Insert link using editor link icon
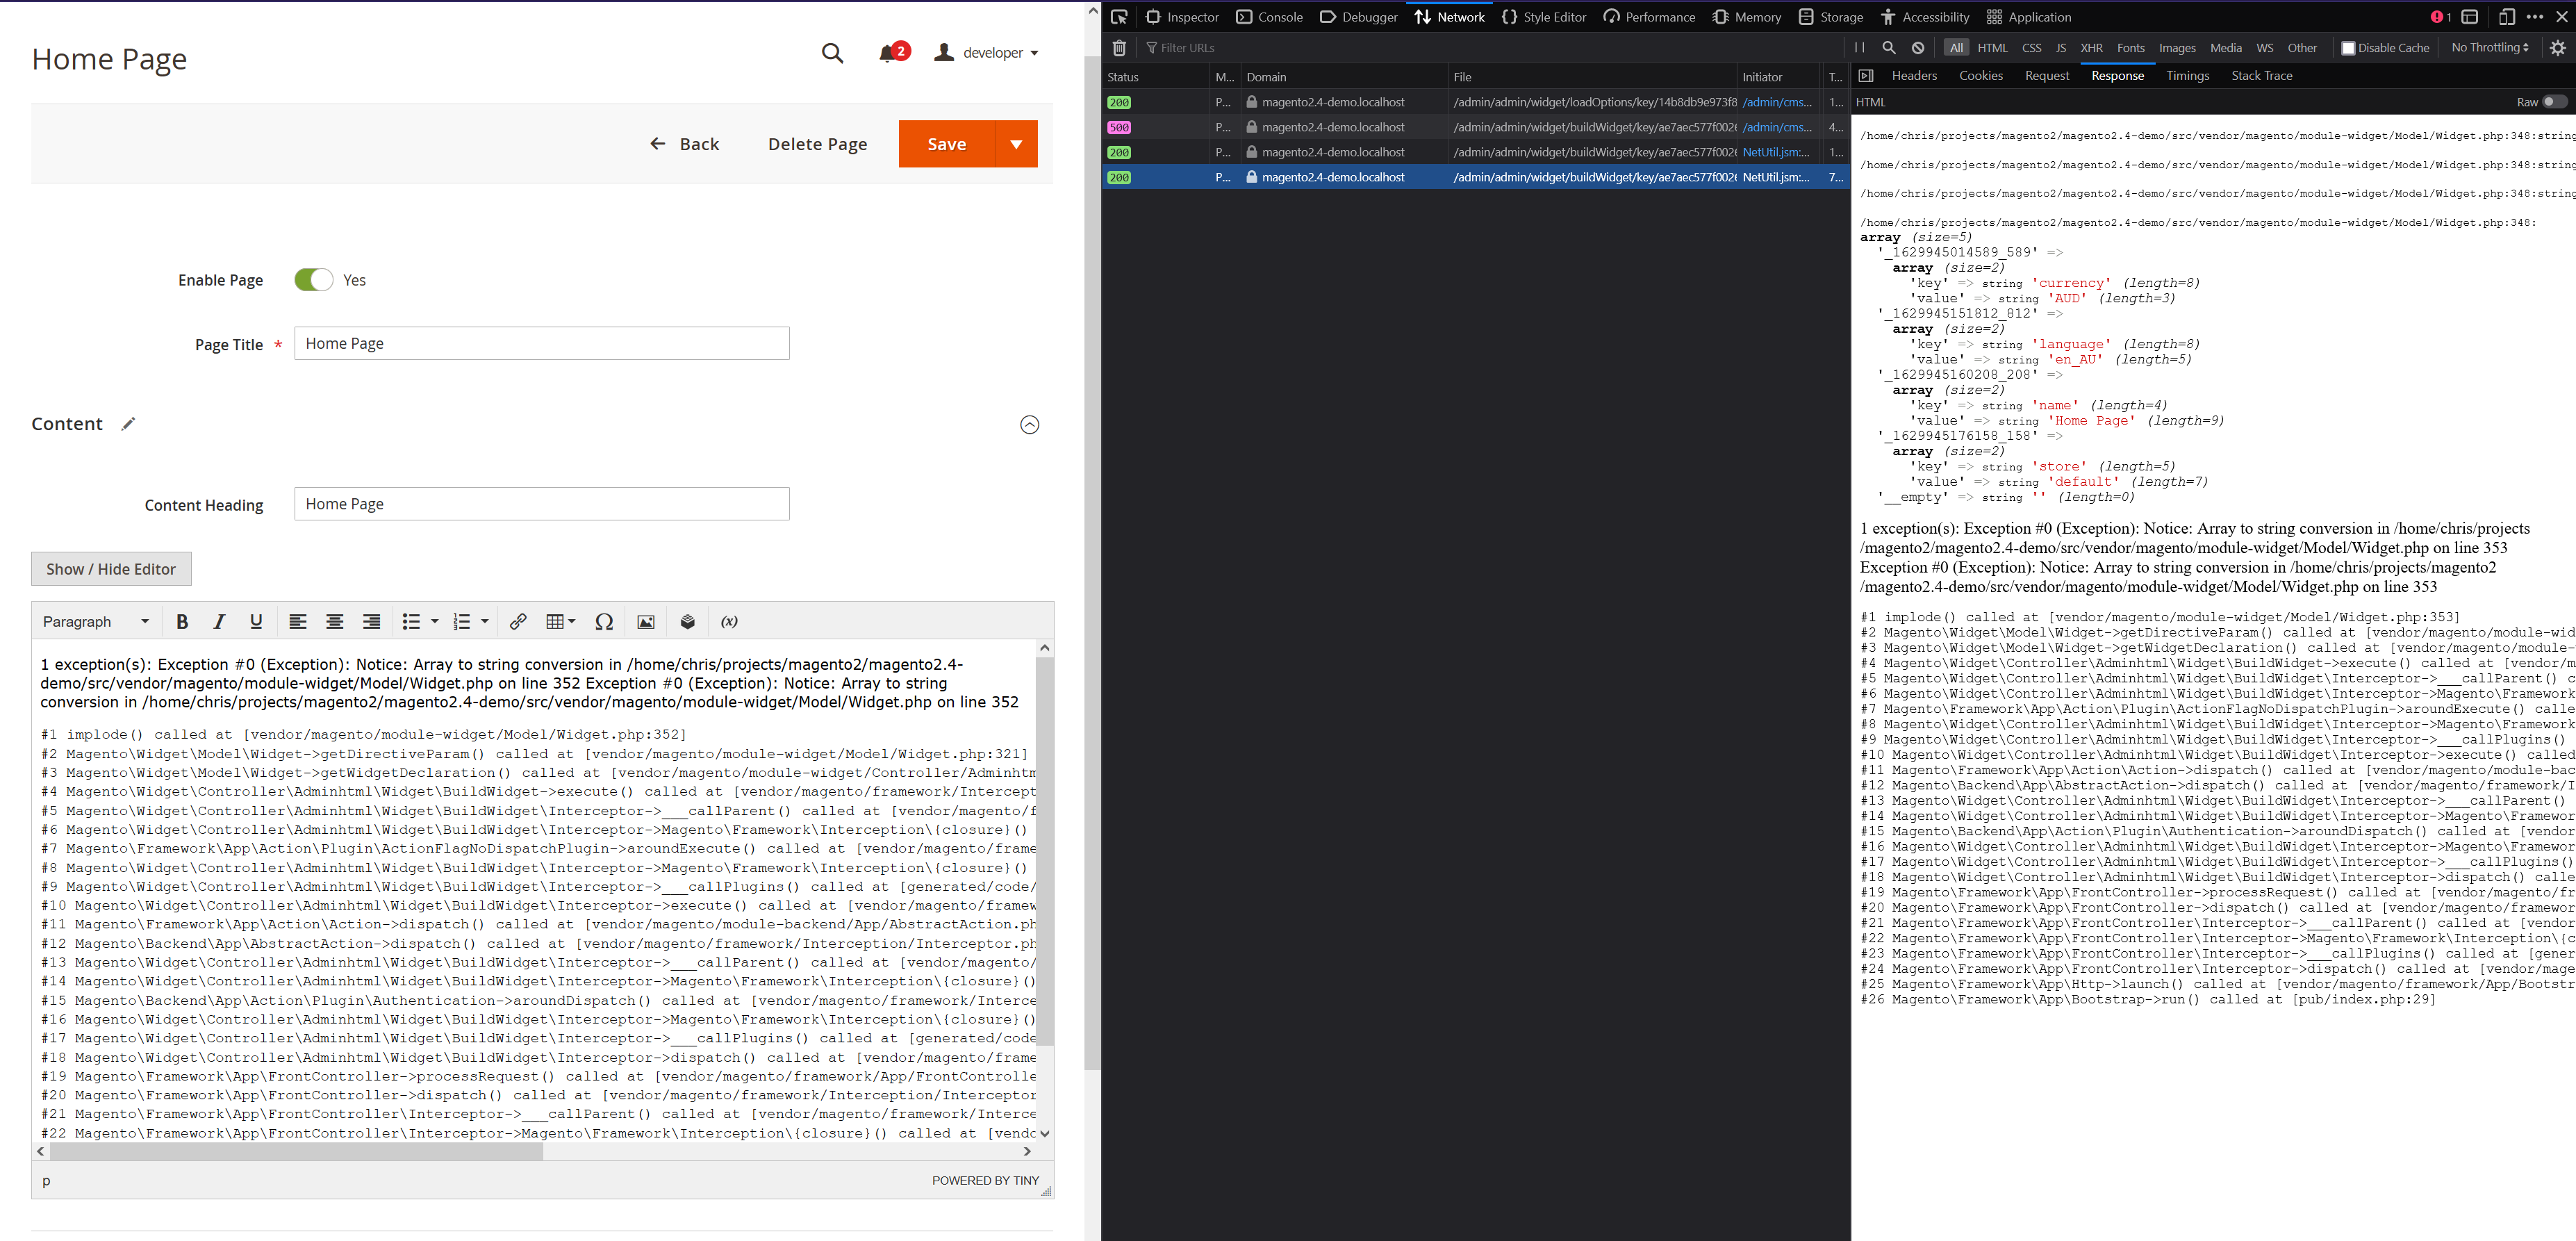 (x=518, y=622)
